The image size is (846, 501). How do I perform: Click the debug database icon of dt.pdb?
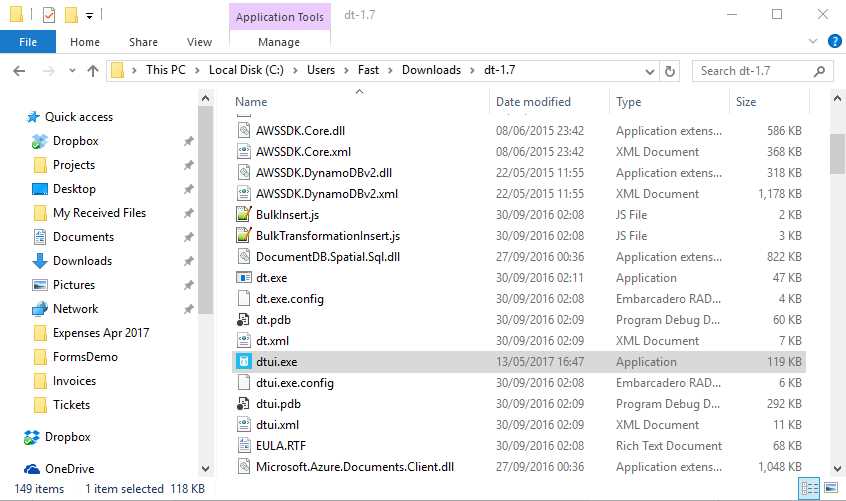[x=244, y=320]
